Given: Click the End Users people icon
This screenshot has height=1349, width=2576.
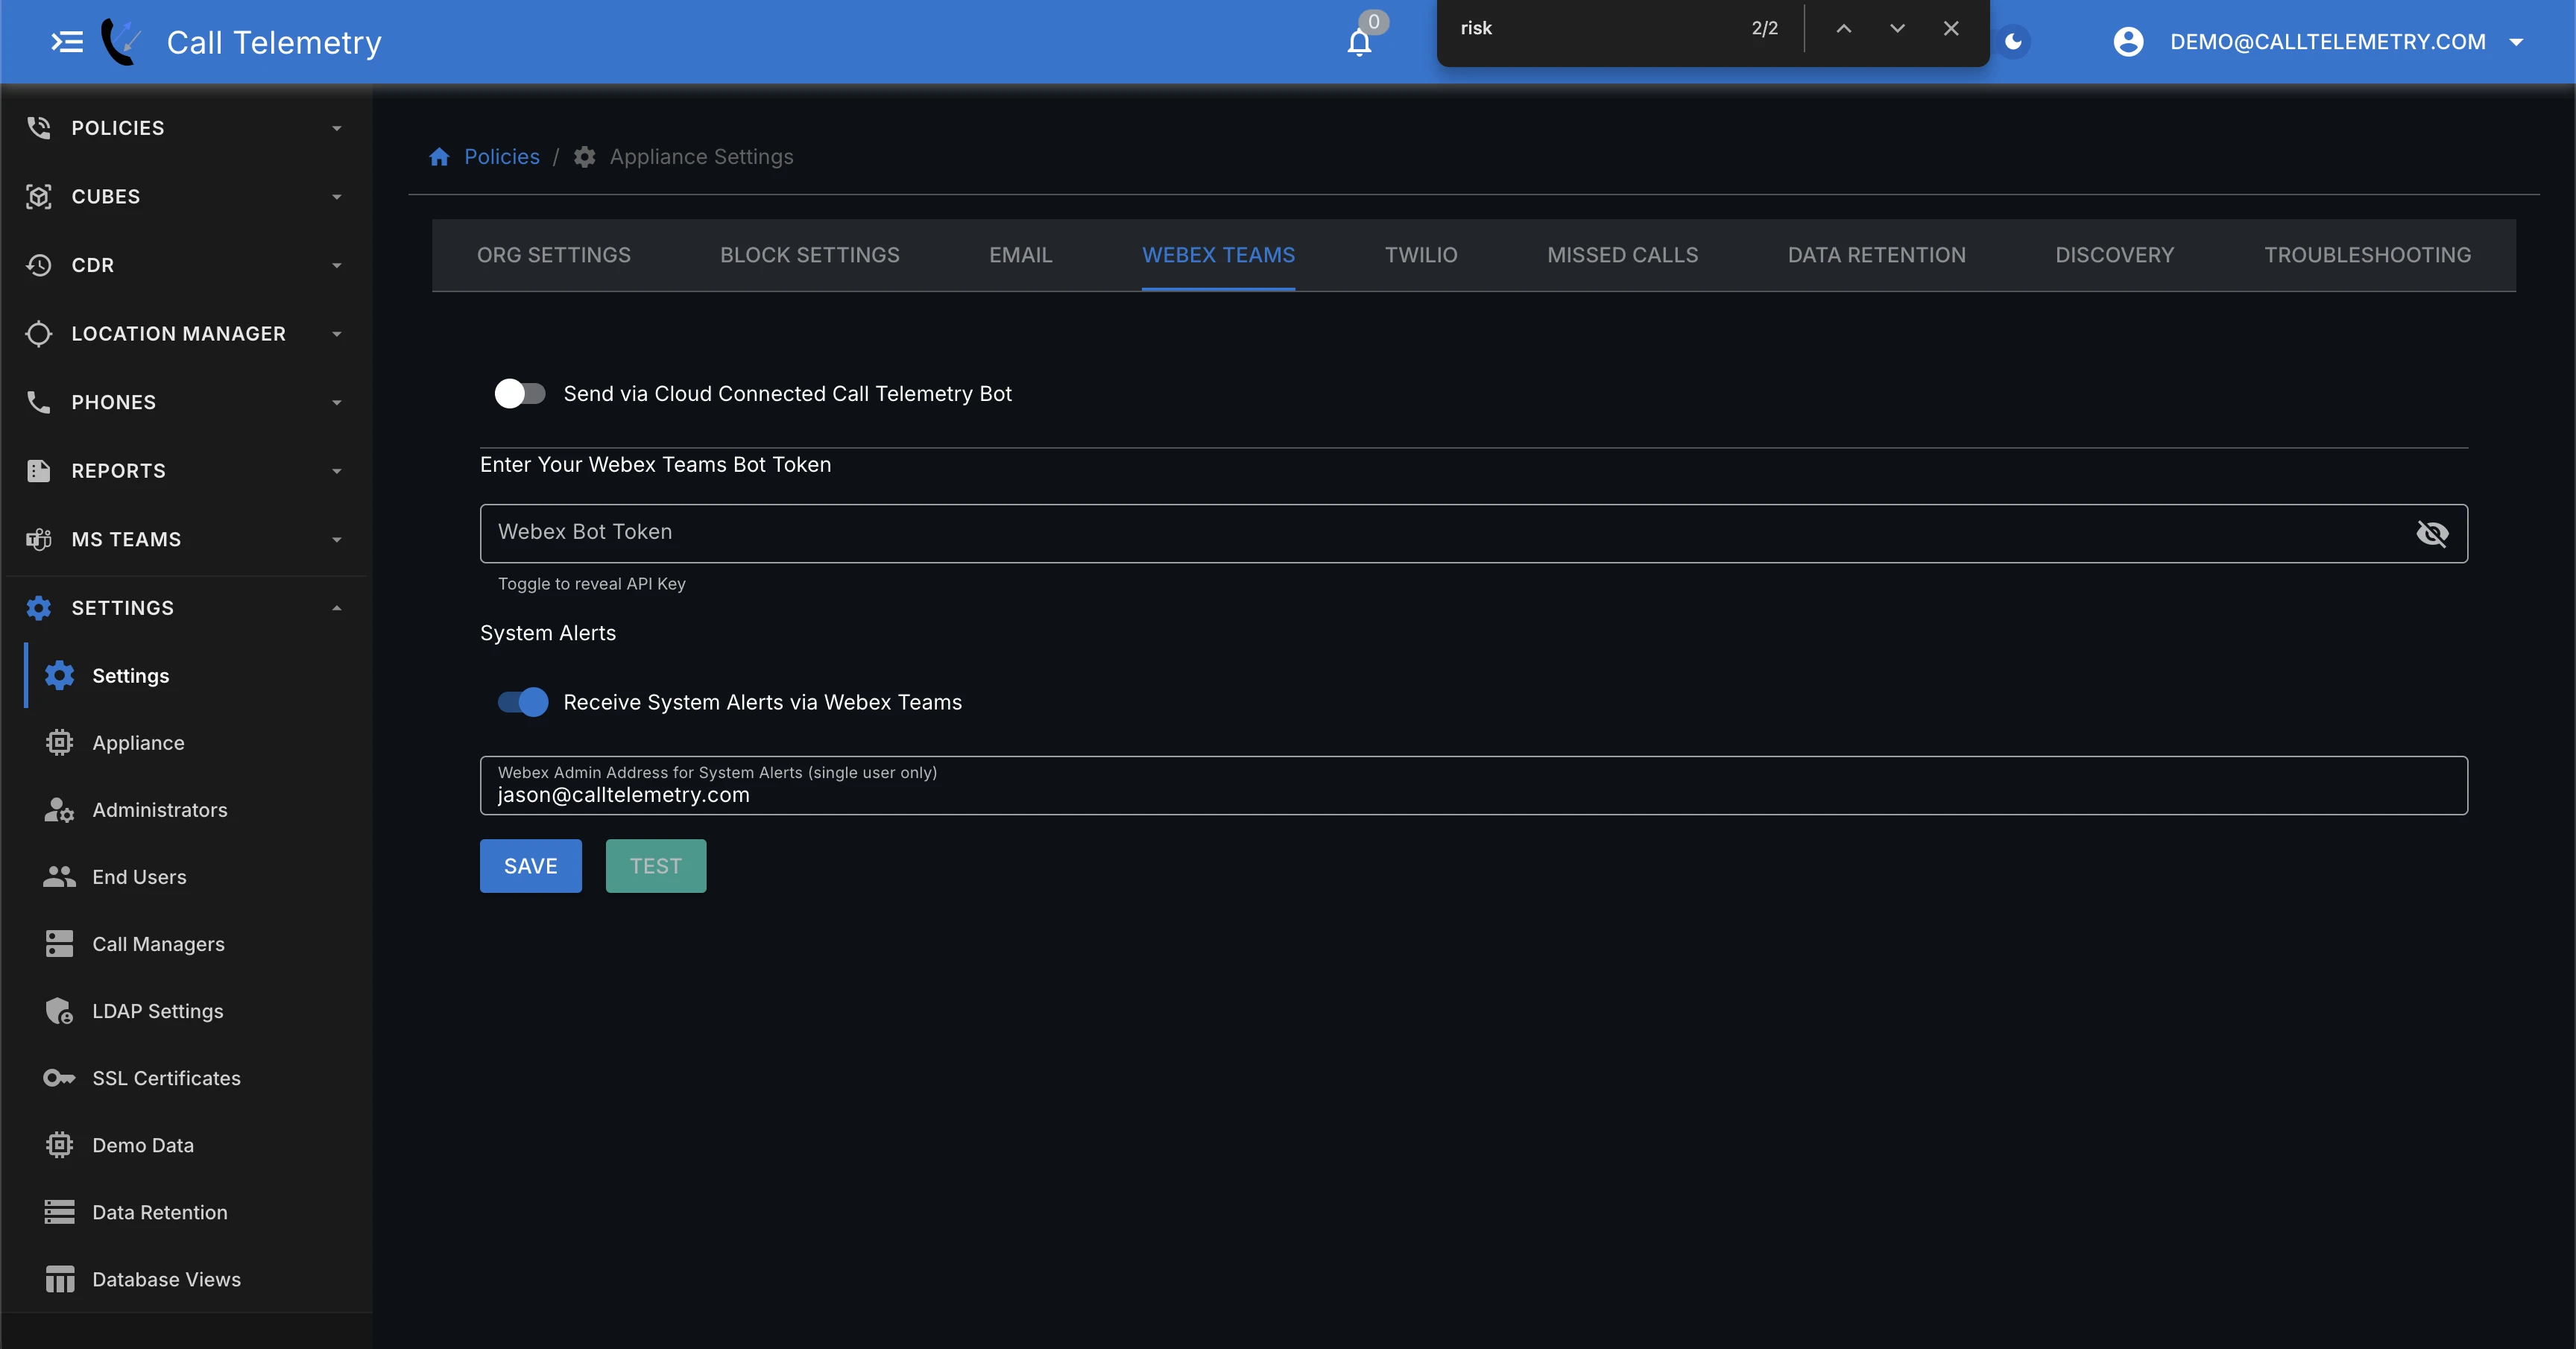Looking at the screenshot, I should 60,877.
